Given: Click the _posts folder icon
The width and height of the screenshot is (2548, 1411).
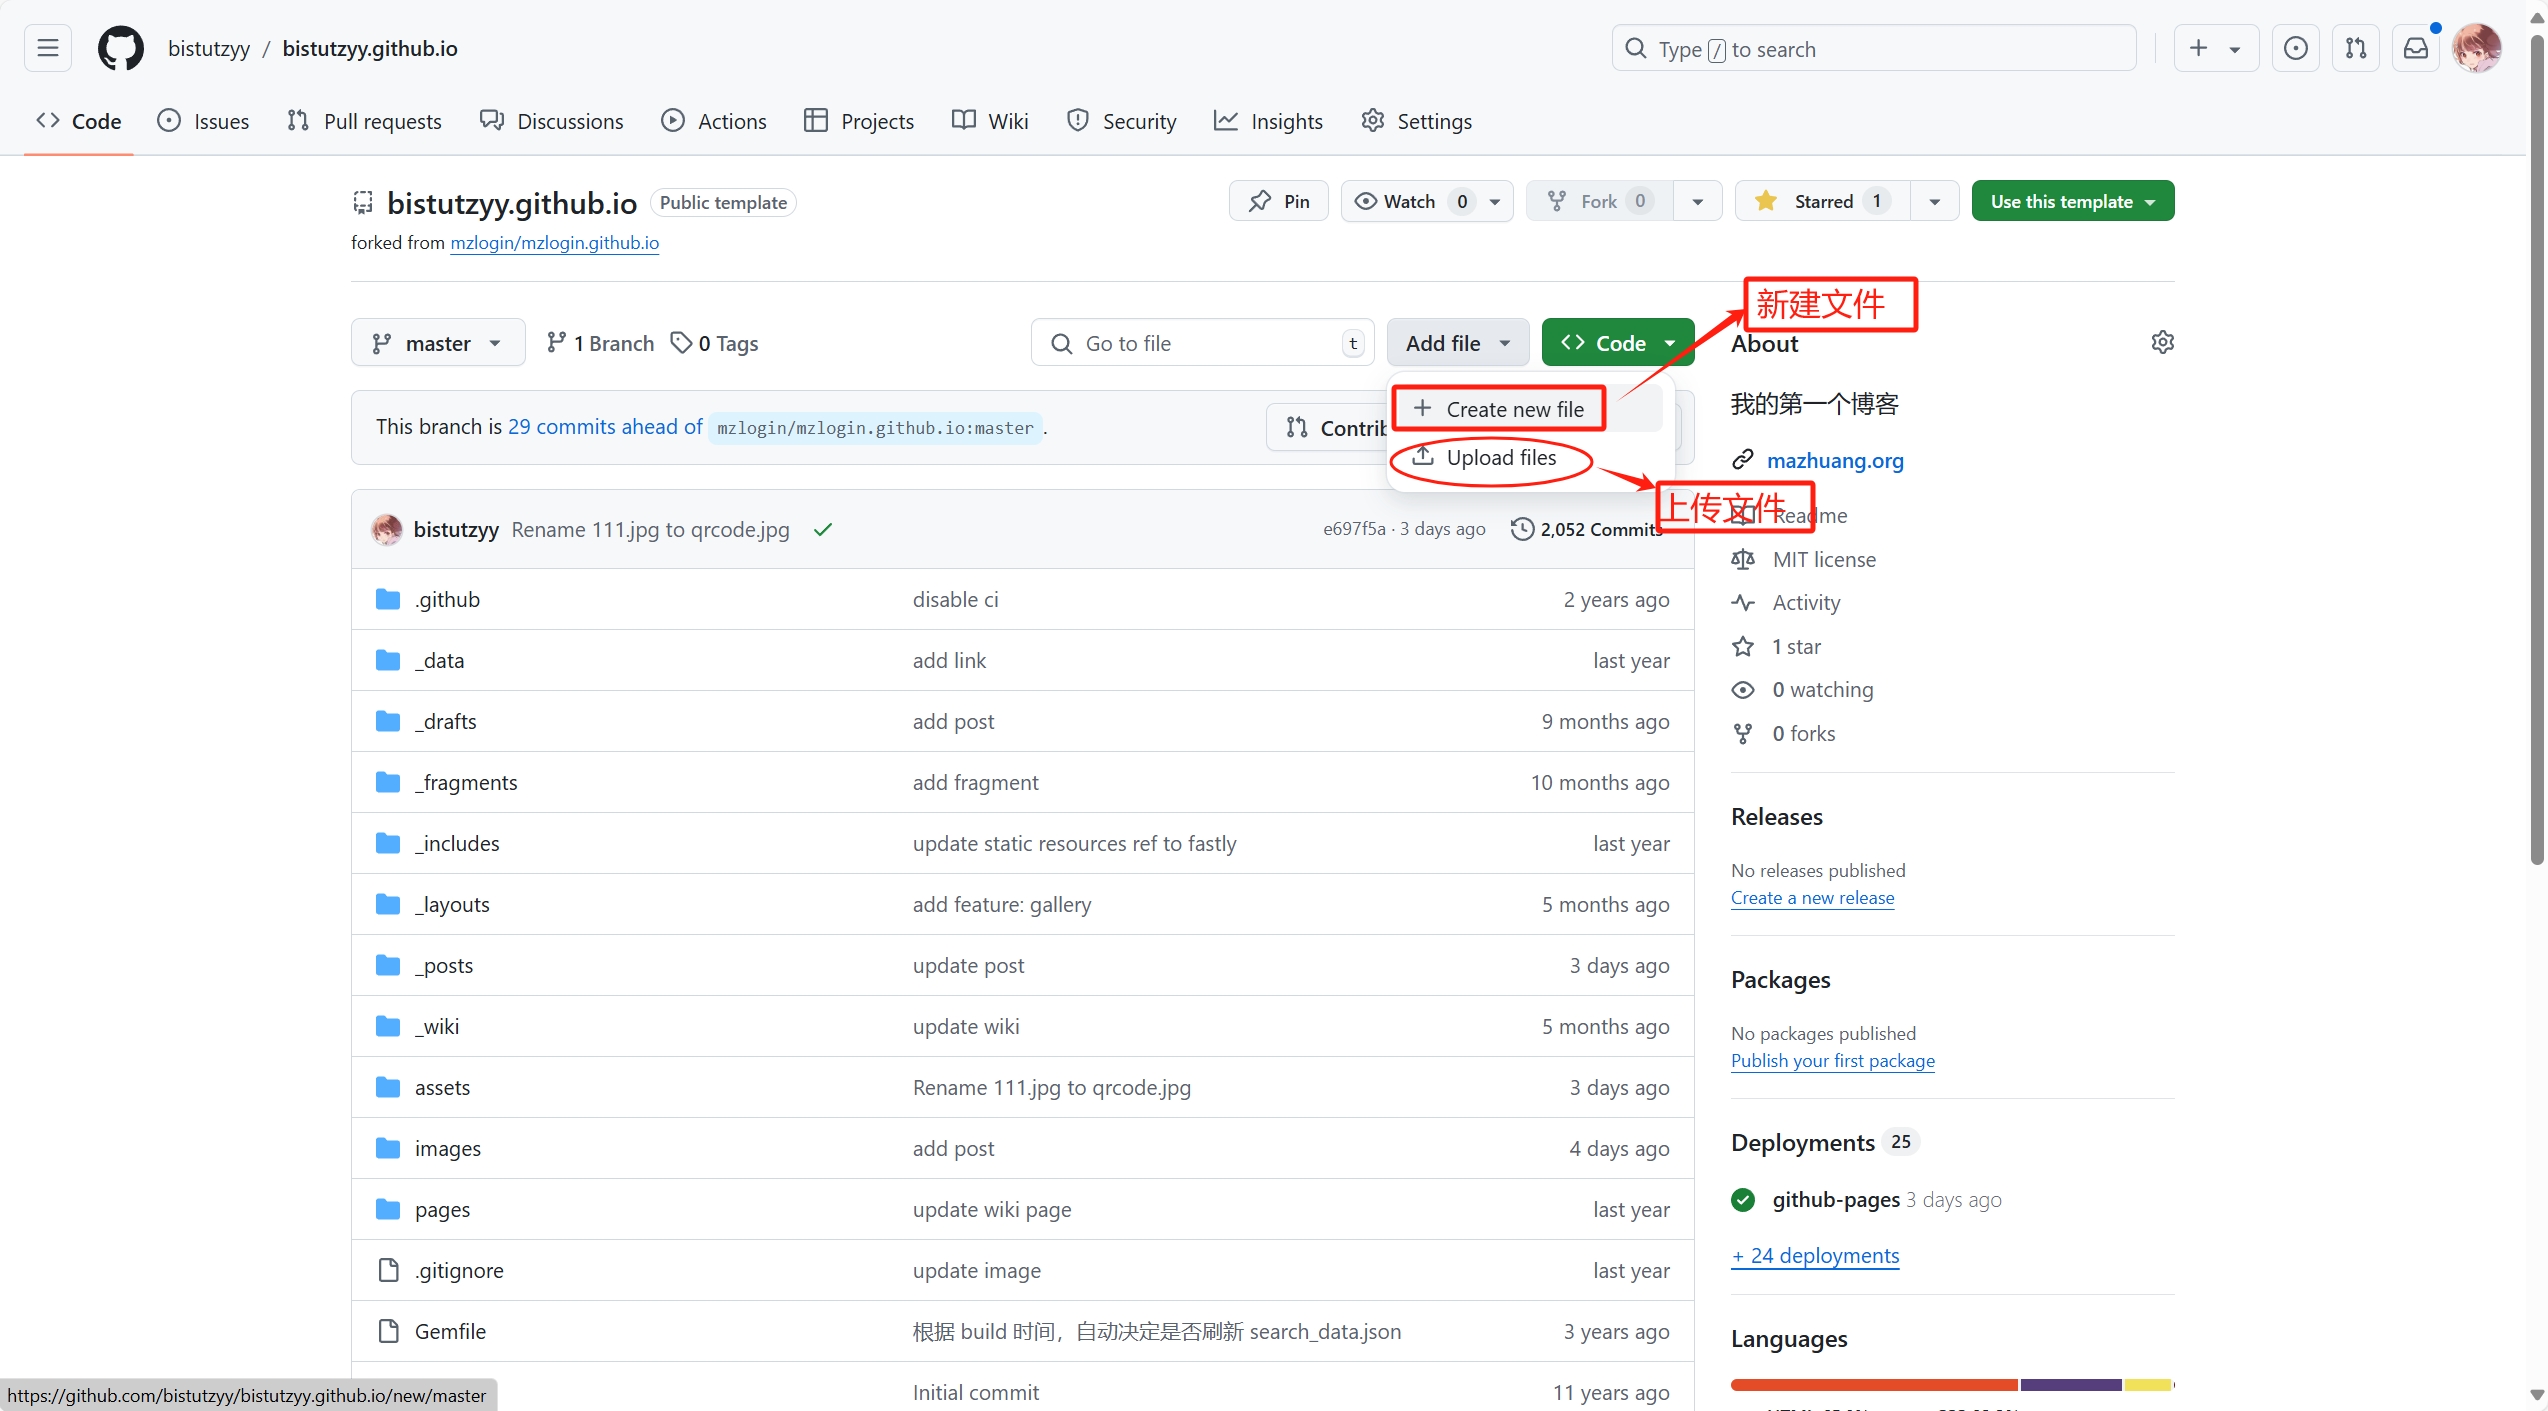Looking at the screenshot, I should pos(388,965).
